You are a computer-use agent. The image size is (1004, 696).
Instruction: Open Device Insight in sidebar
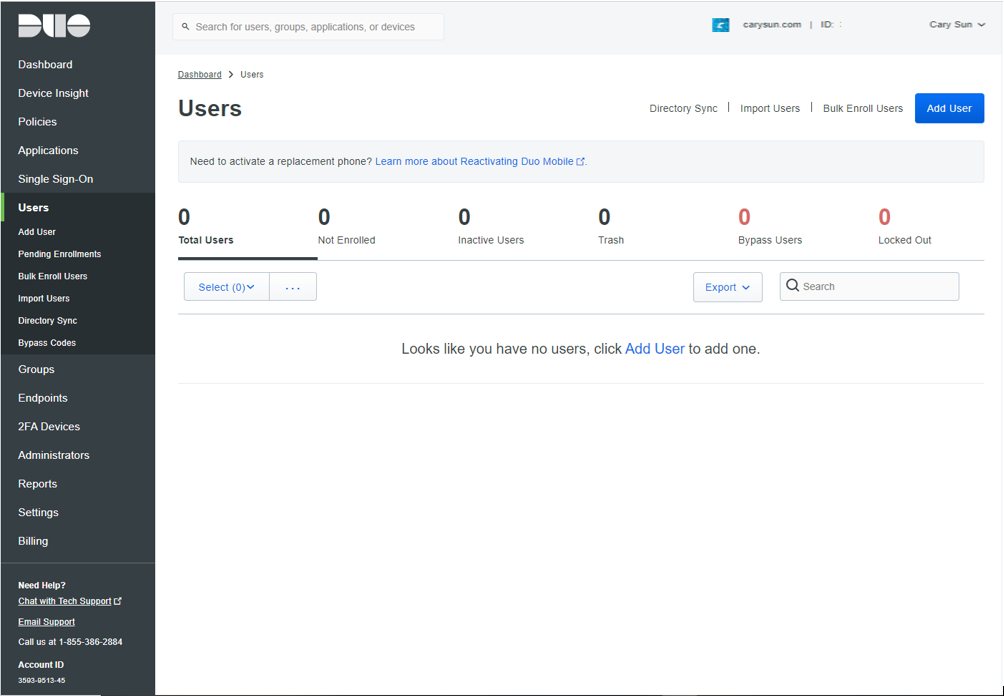point(53,93)
